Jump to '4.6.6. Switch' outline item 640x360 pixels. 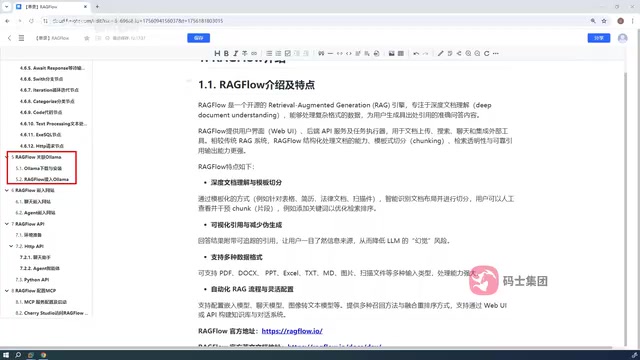pos(41,79)
